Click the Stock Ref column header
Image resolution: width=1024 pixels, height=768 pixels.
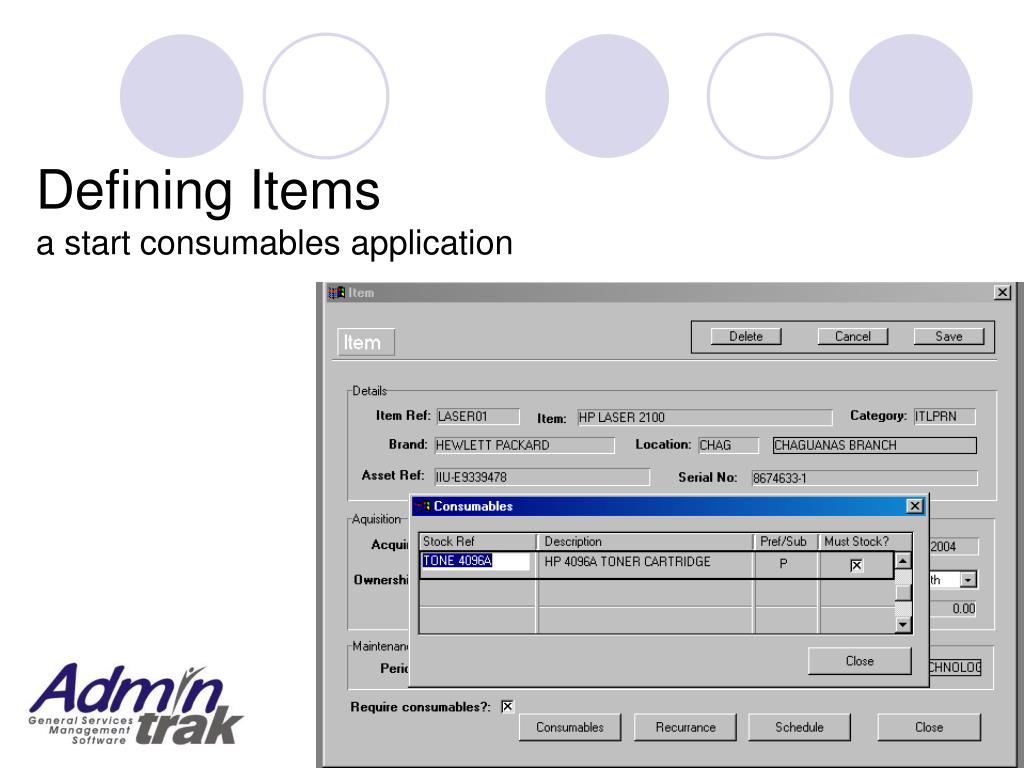(x=477, y=541)
